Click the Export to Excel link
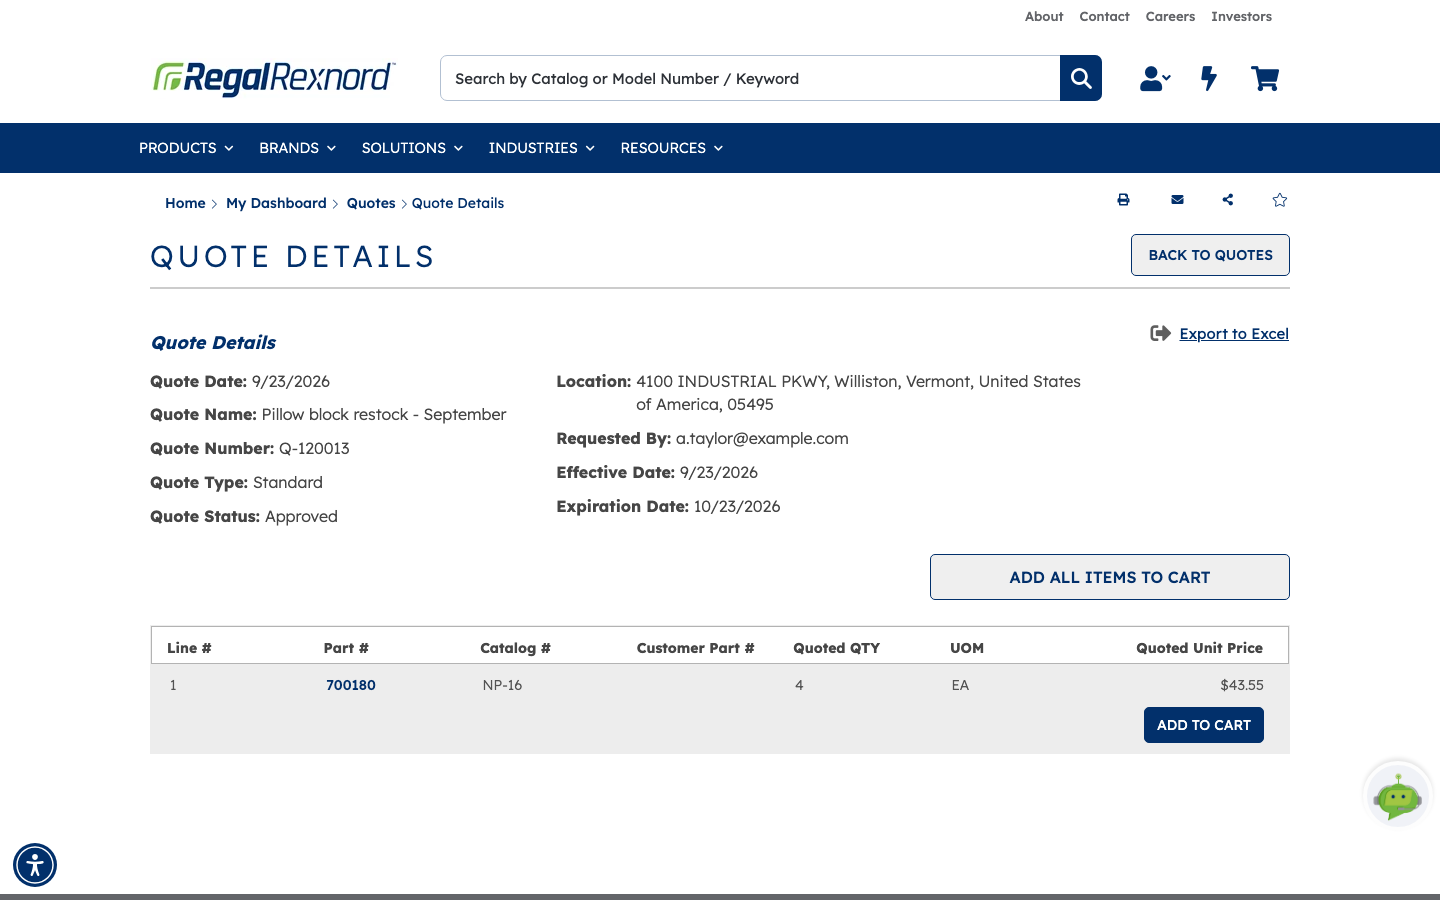1440x900 pixels. (1234, 334)
